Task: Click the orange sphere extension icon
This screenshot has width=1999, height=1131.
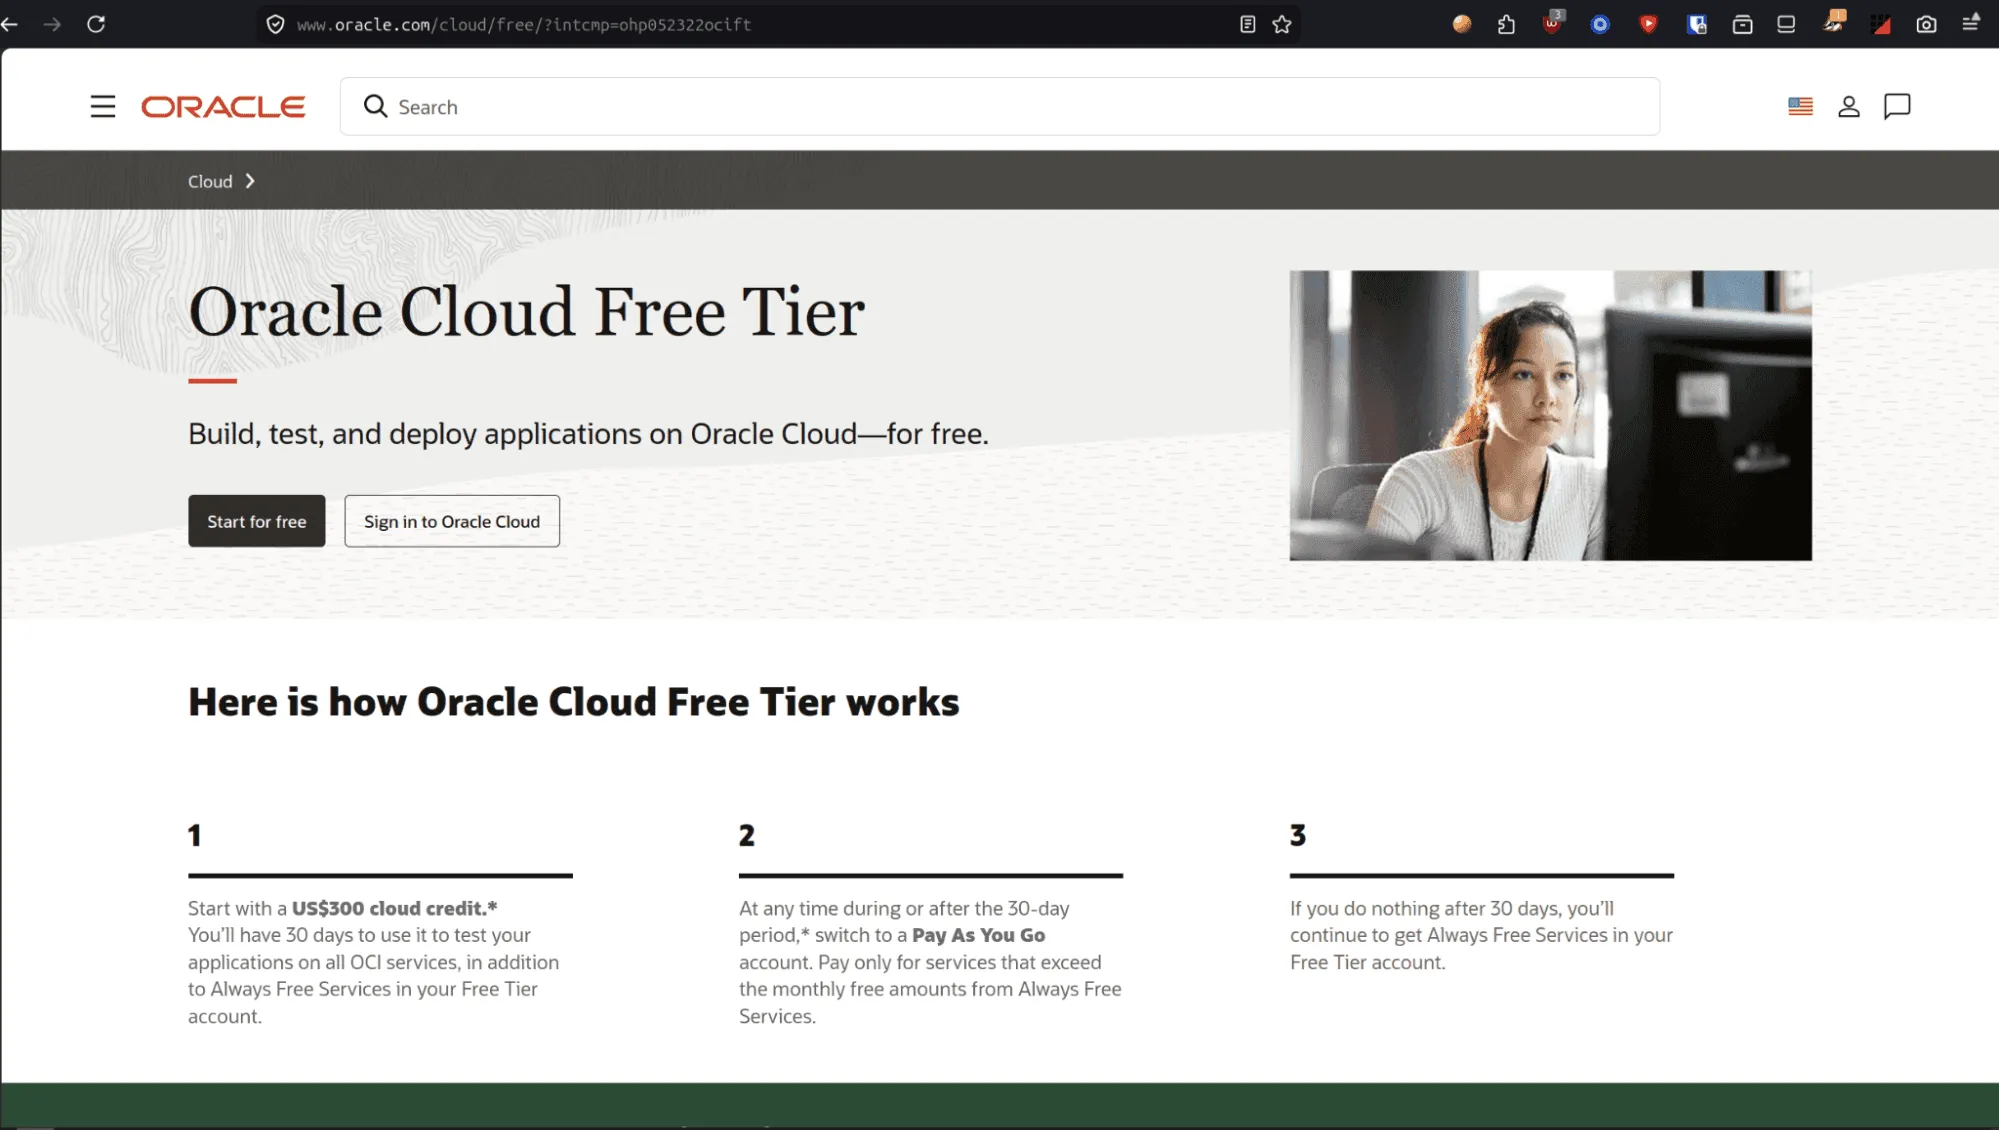Action: [x=1462, y=24]
